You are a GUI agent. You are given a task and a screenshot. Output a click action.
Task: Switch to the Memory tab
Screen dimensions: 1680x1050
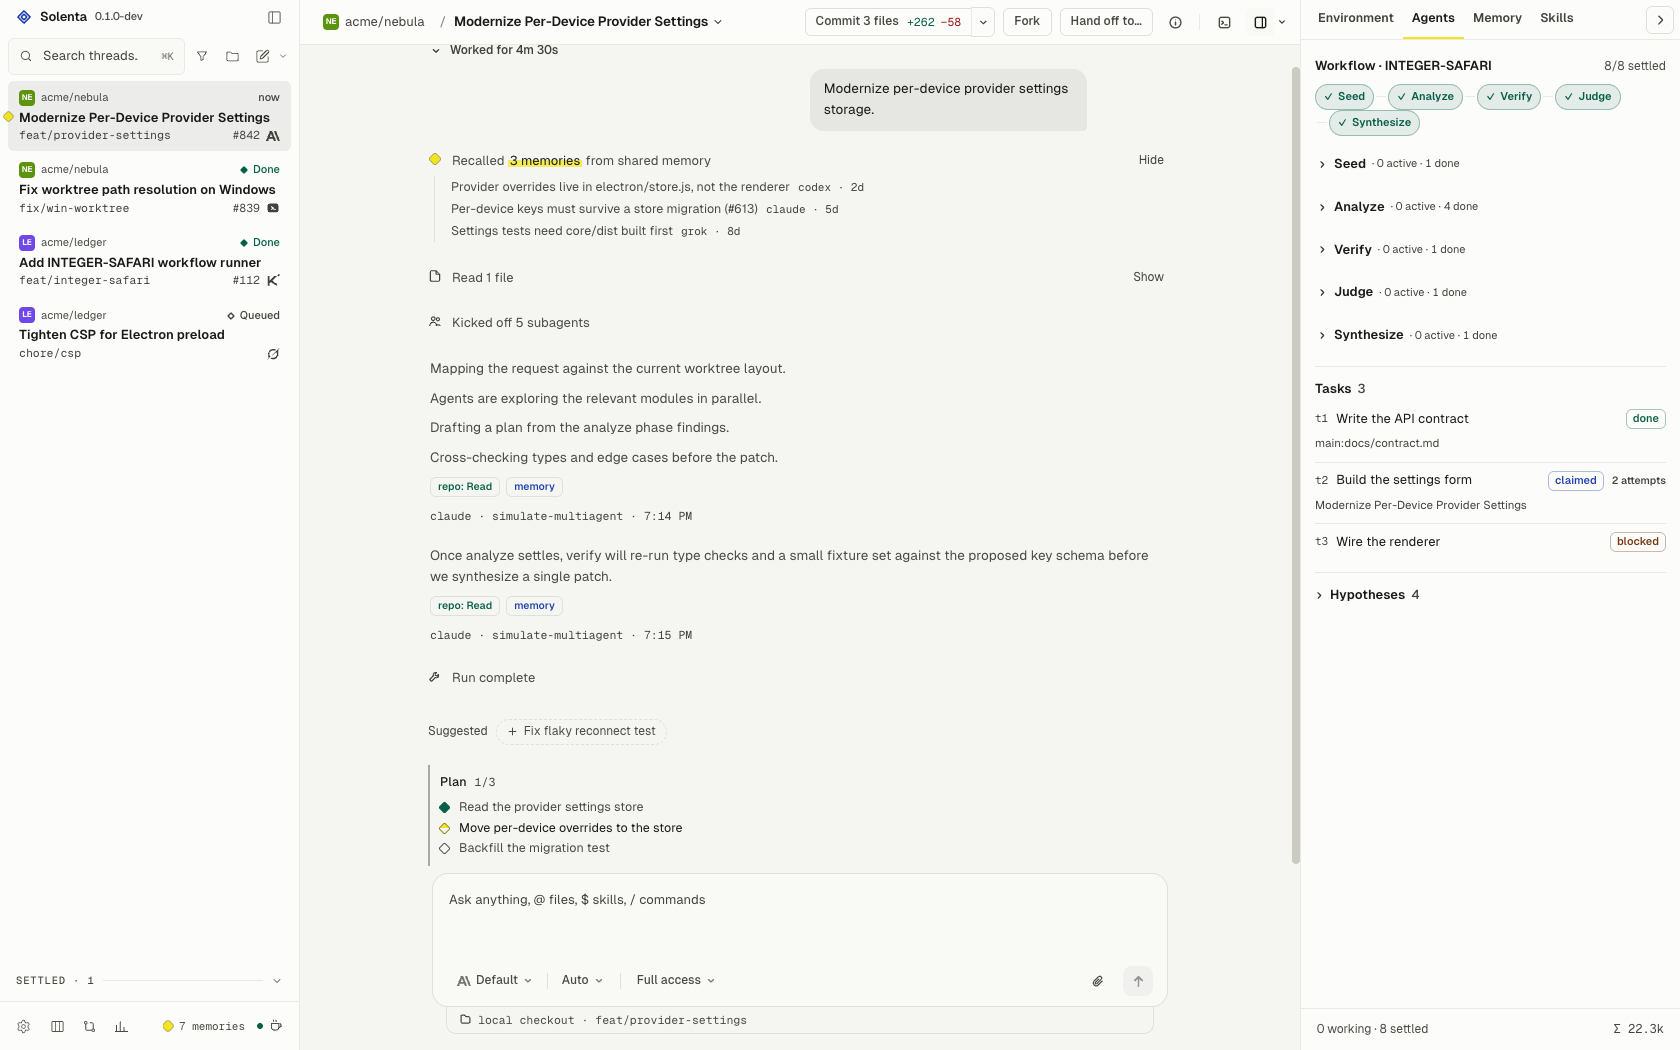coord(1497,18)
